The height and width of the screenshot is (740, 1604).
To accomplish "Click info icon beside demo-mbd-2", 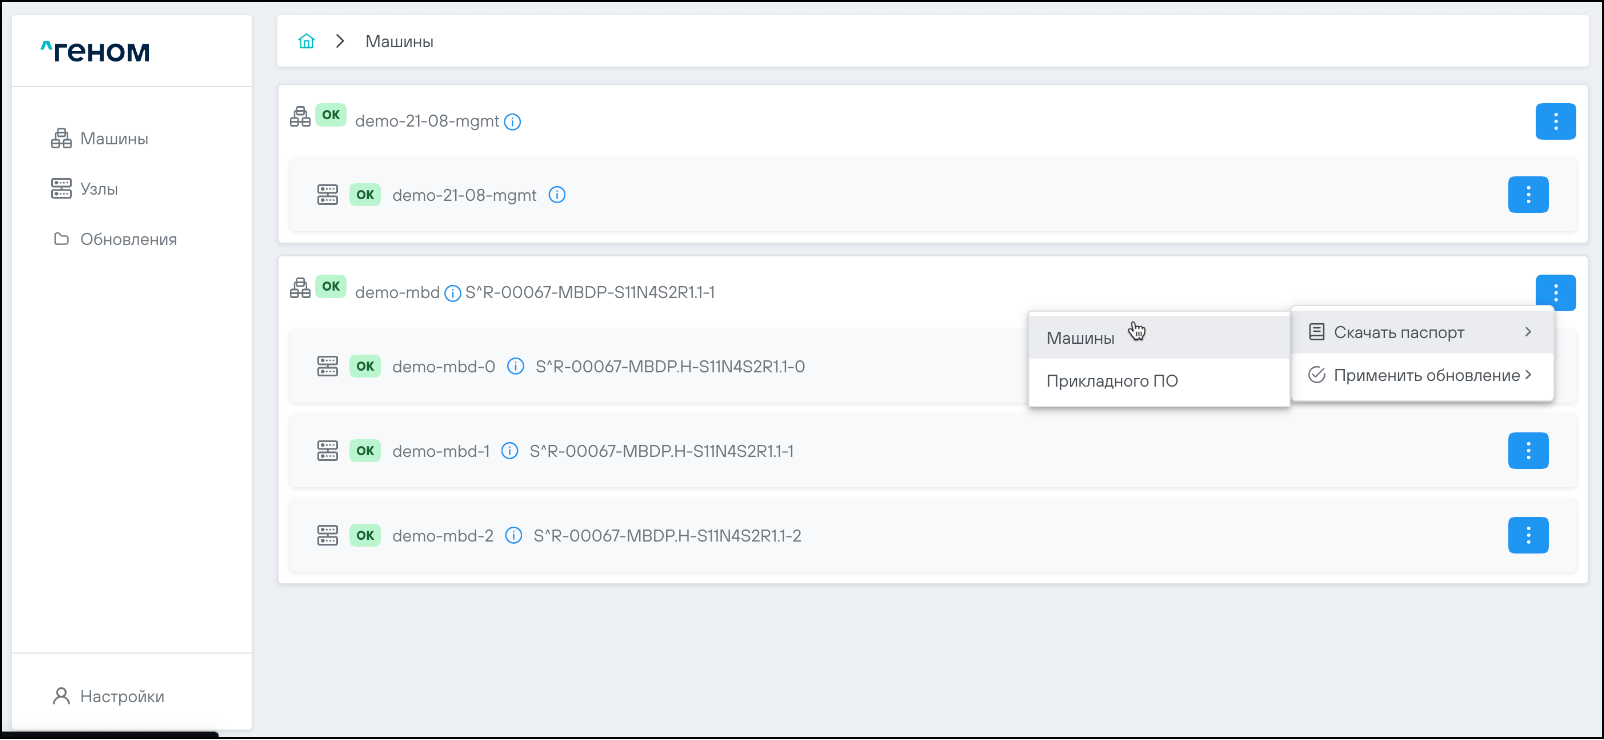I will 514,536.
